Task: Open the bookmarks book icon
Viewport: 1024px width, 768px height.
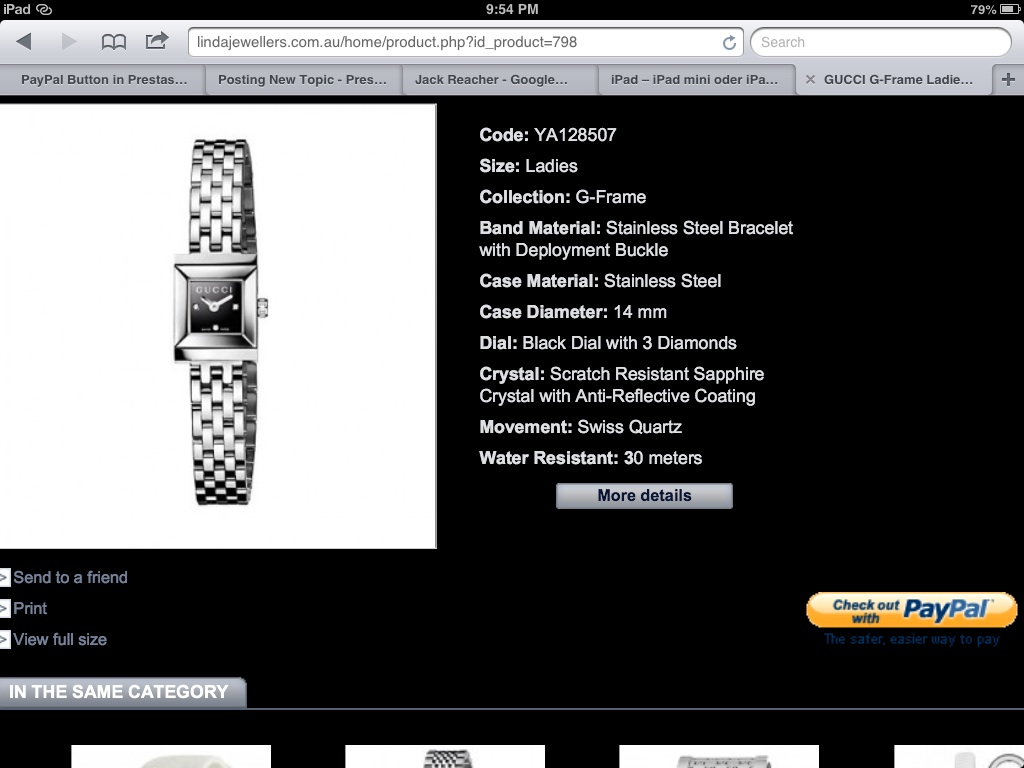Action: tap(114, 42)
